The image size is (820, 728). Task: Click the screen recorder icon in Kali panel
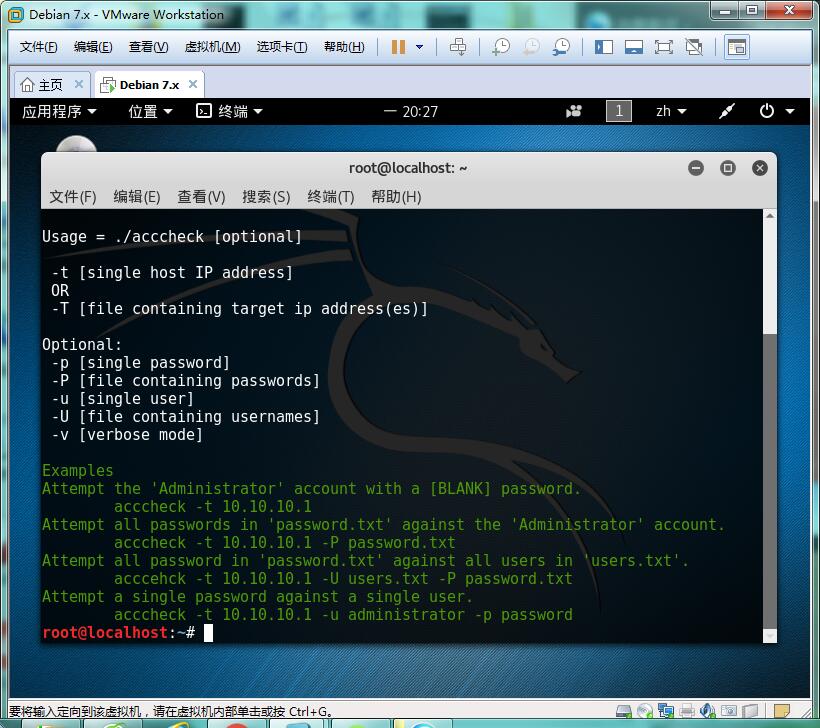point(574,111)
